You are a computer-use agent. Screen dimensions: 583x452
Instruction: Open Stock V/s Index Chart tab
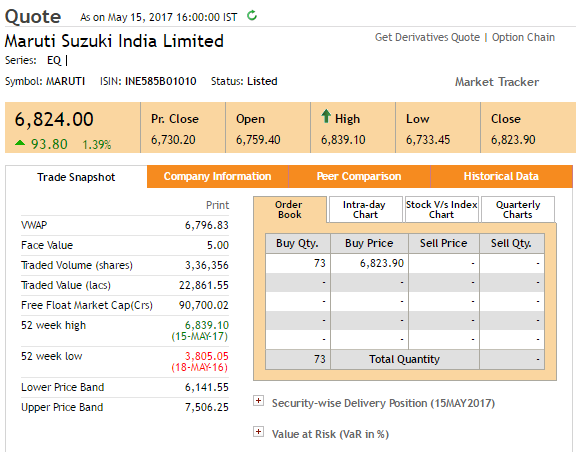(441, 210)
